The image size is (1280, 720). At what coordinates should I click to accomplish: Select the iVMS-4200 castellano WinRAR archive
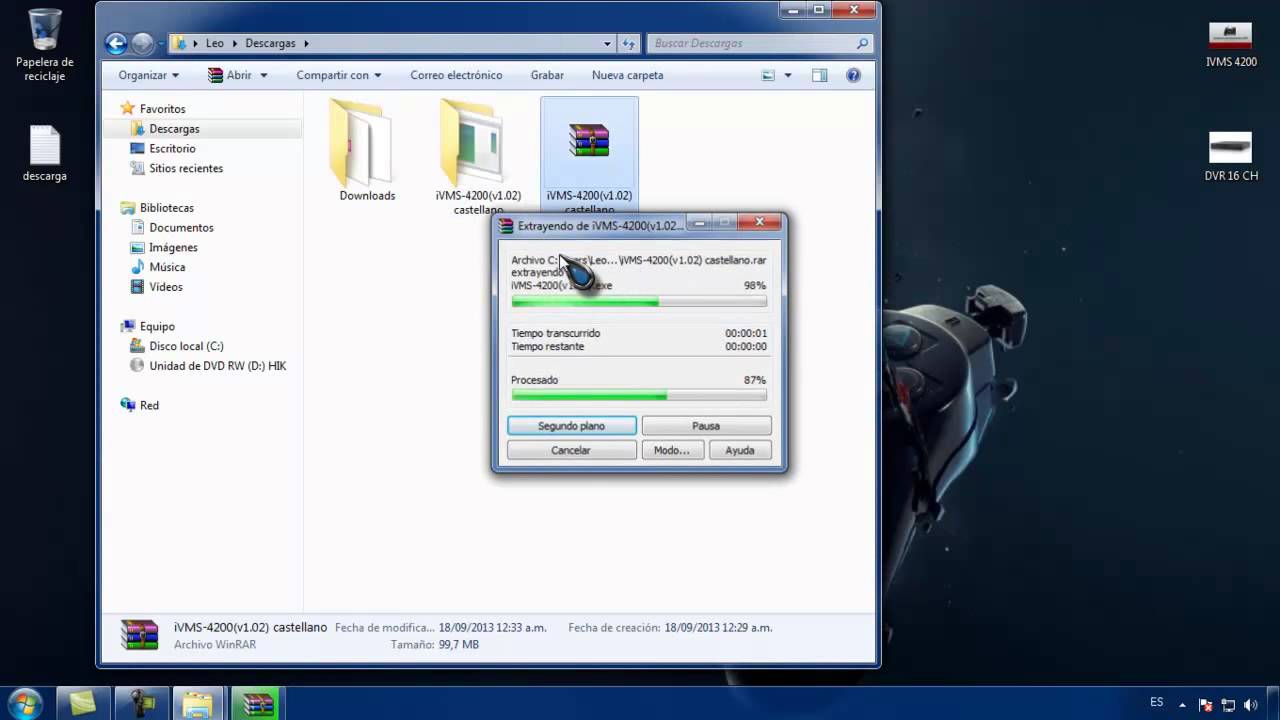pyautogui.click(x=589, y=157)
